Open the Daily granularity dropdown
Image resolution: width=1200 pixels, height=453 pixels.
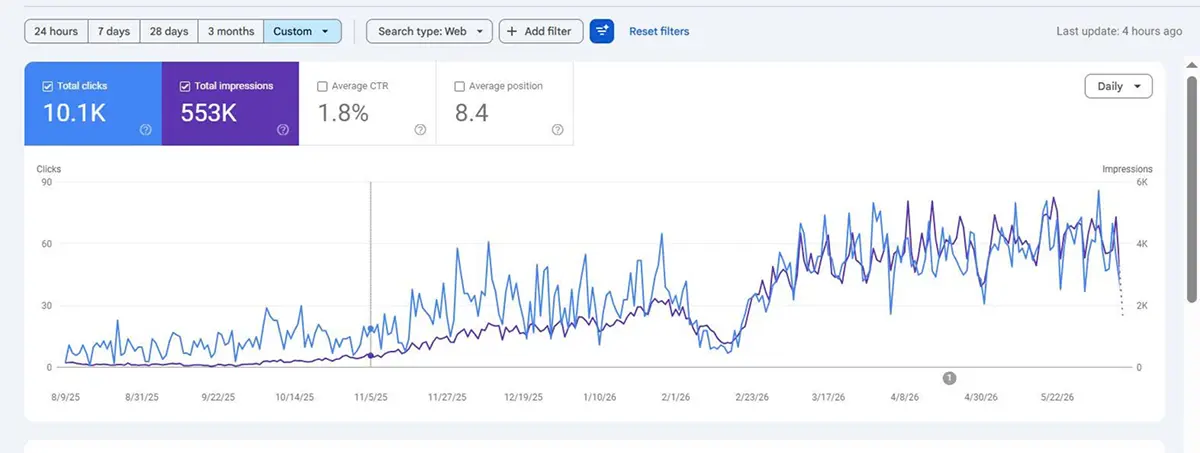[x=1118, y=86]
